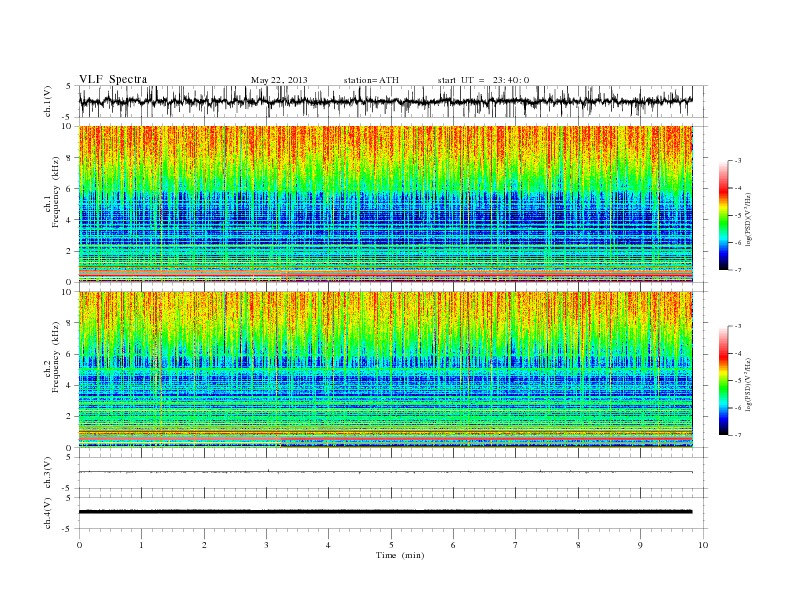Click the "start UT = 23:40:0" header text
Viewport: 792px width, 612px height.
click(483, 80)
